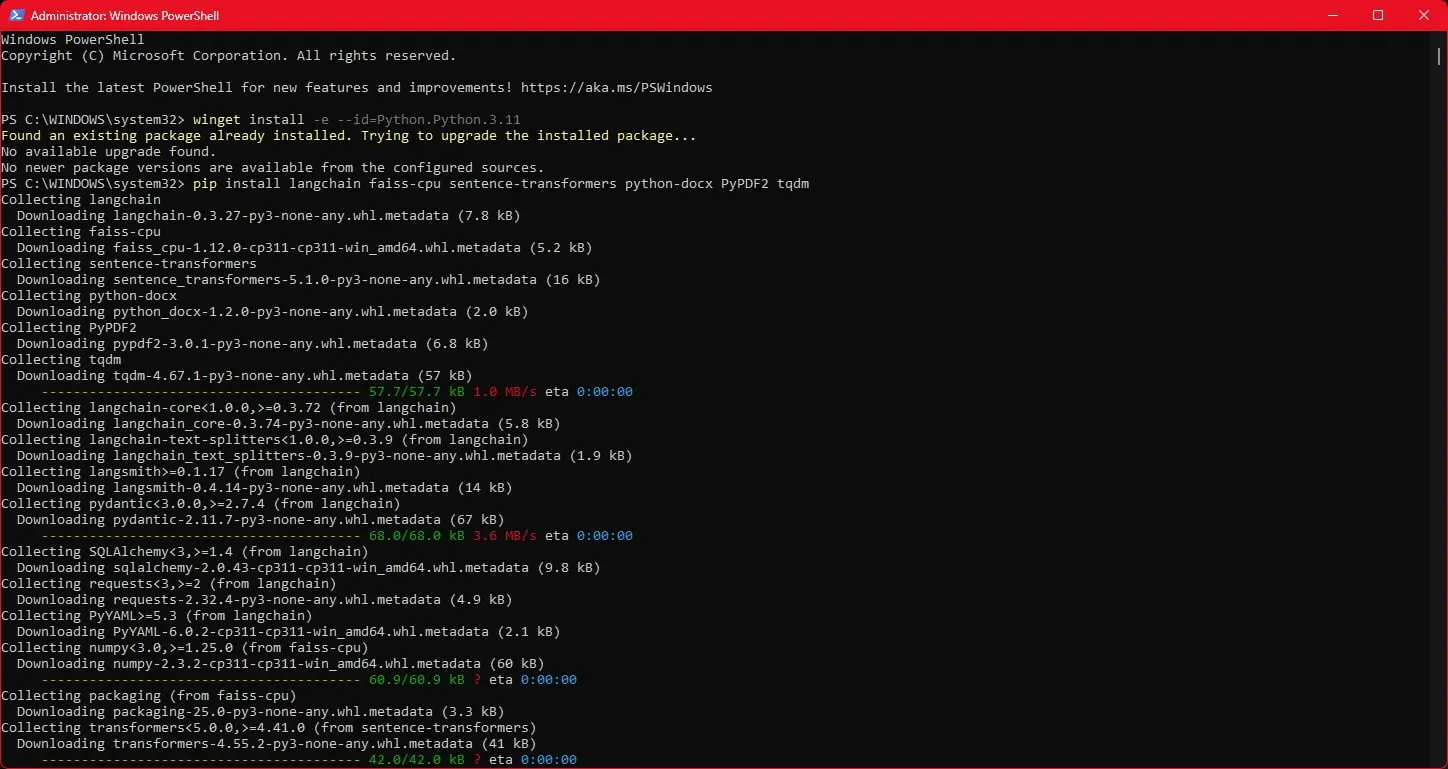This screenshot has height=769, width=1448.
Task: Click 'Downloading faiss_cpu-1.12.0' line
Action: click(305, 248)
